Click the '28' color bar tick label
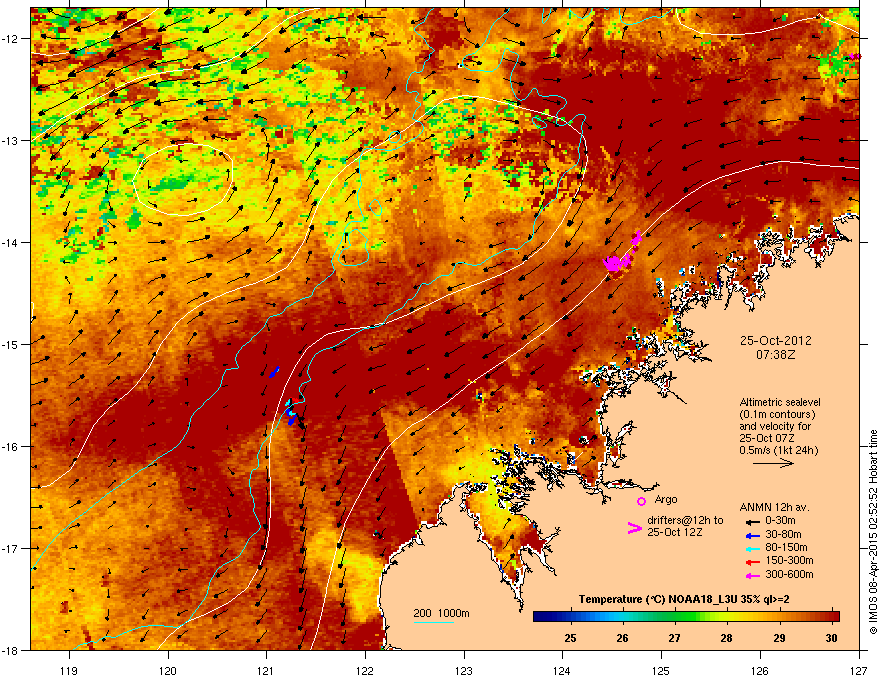This screenshot has height=680, width=880. [x=727, y=638]
